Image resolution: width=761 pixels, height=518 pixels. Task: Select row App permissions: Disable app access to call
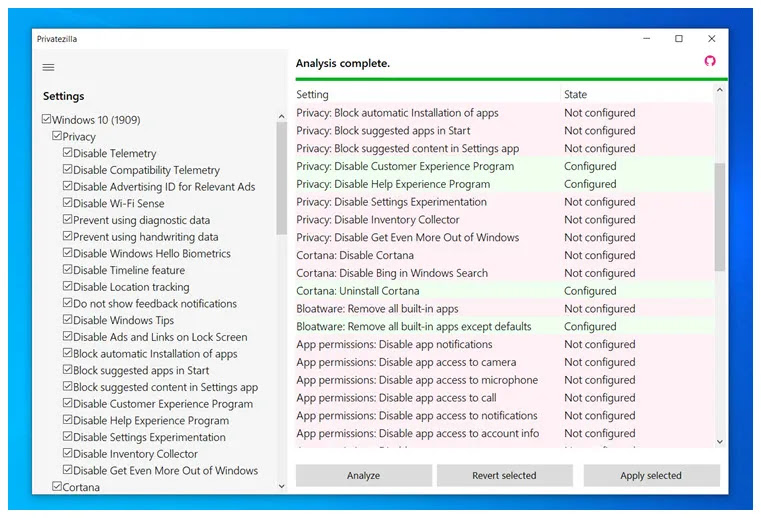pos(505,398)
